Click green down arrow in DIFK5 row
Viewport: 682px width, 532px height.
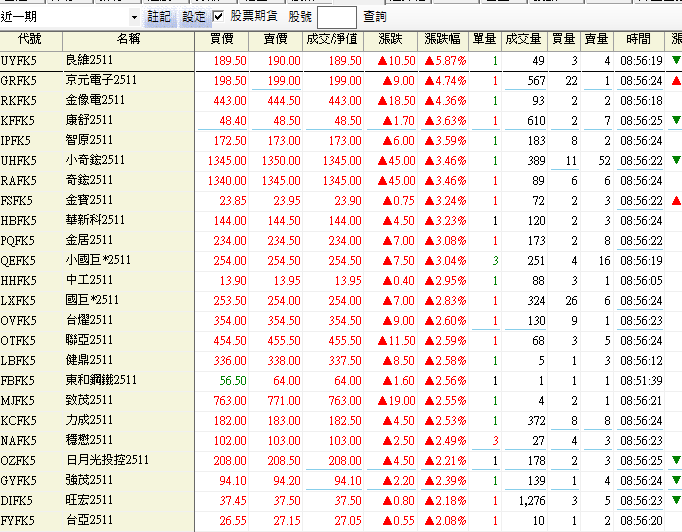coord(676,500)
